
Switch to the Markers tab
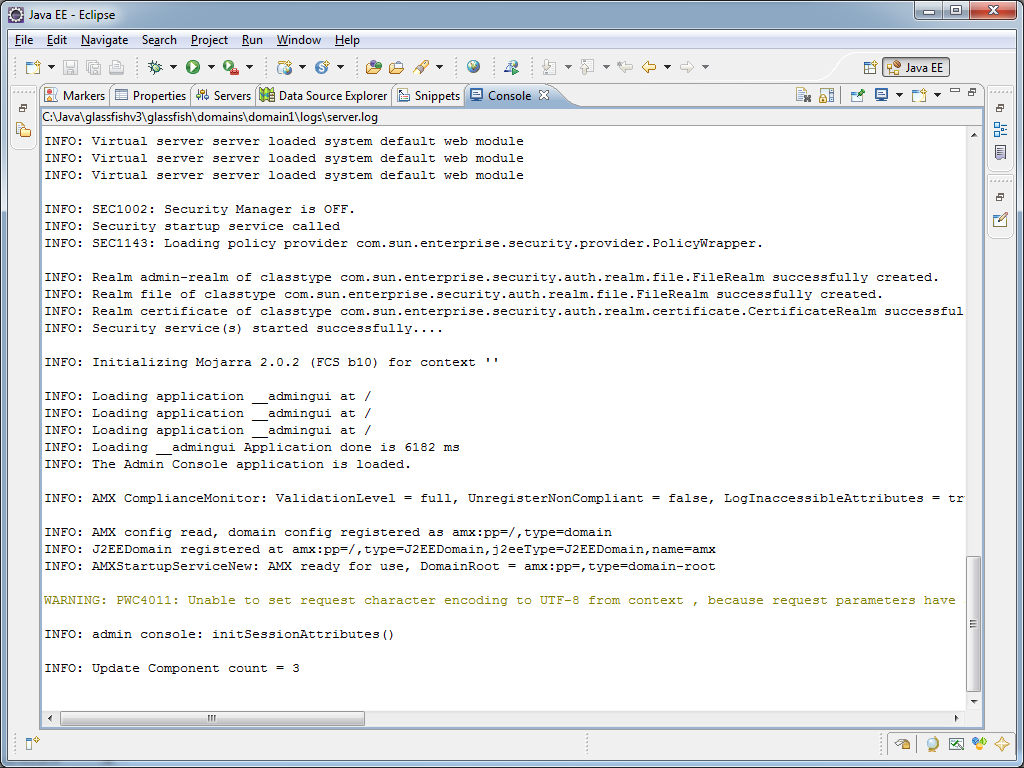click(x=74, y=95)
